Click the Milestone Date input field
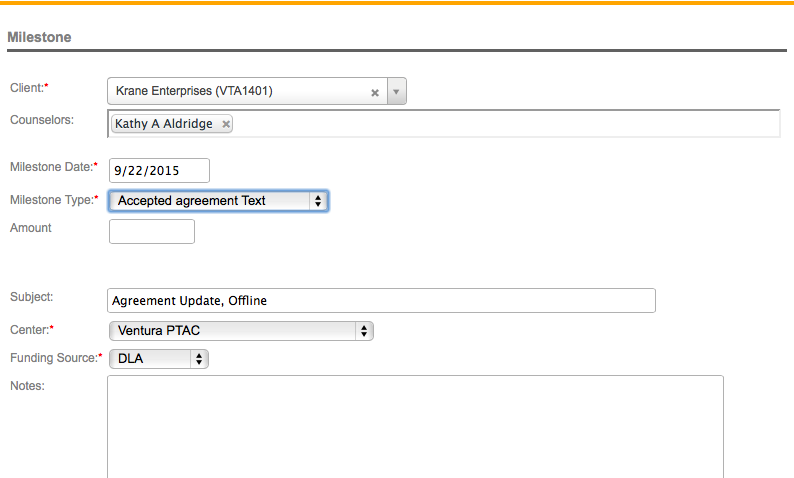The image size is (794, 478). click(x=159, y=171)
